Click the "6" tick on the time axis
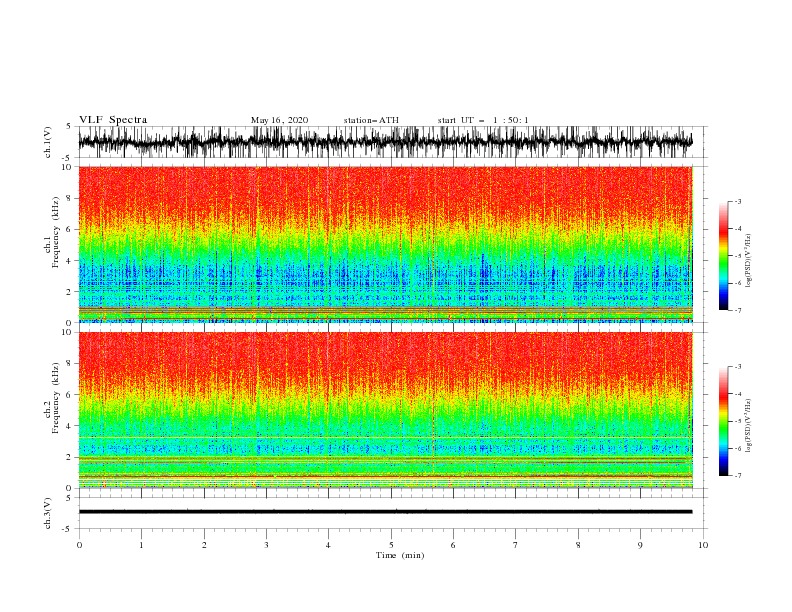 point(453,545)
